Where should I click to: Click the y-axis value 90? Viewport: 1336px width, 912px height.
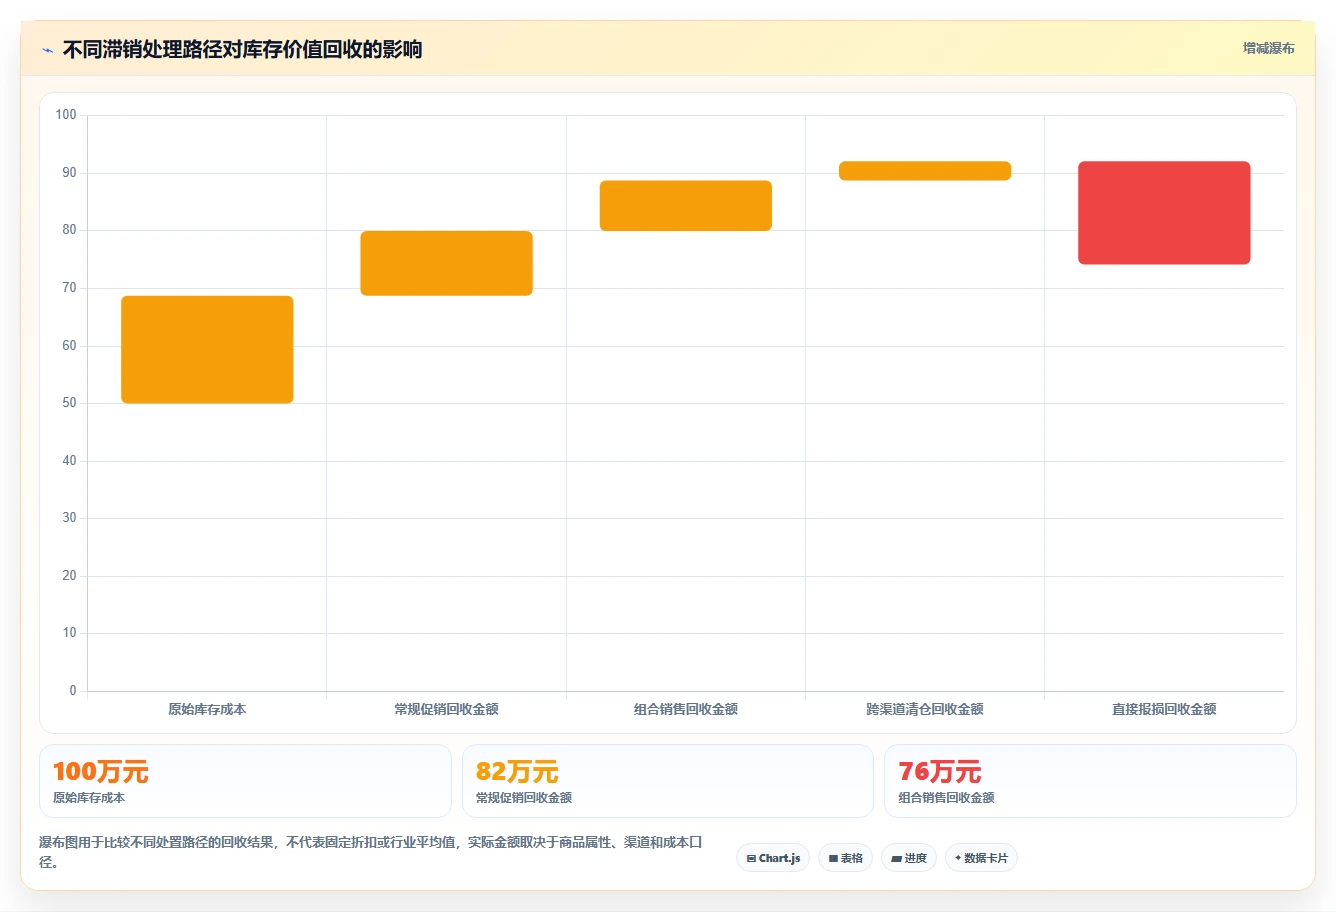pyautogui.click(x=69, y=173)
